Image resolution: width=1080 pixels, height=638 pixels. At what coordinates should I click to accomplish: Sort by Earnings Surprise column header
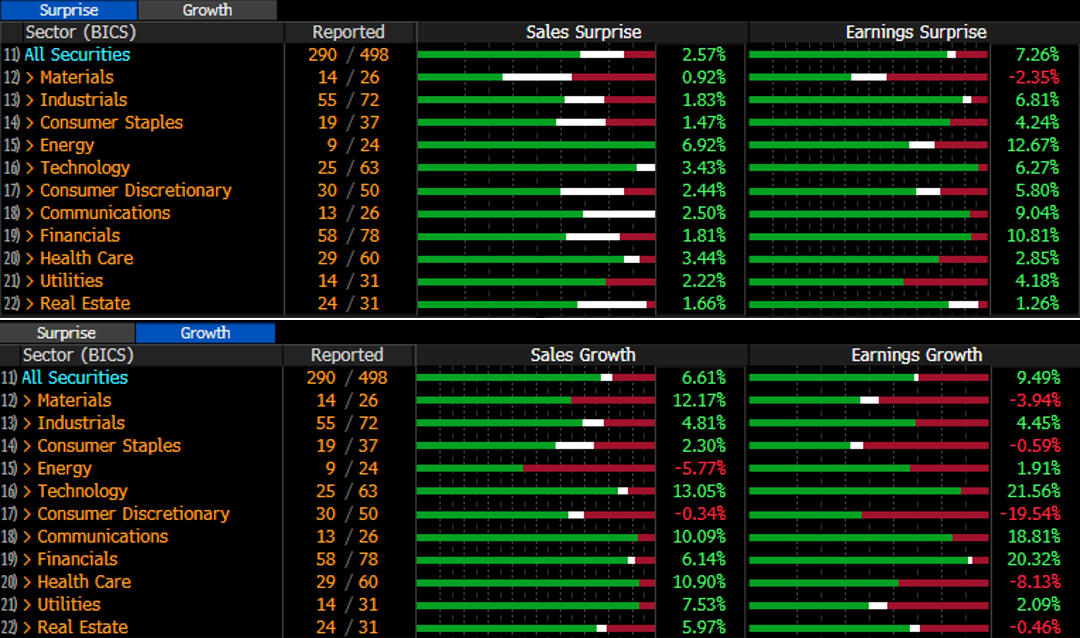click(916, 32)
